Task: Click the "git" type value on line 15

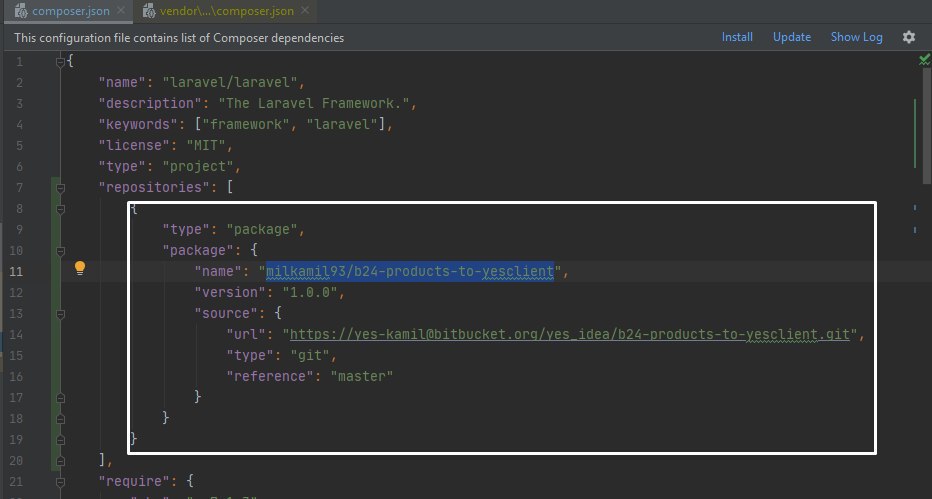Action: [310, 355]
